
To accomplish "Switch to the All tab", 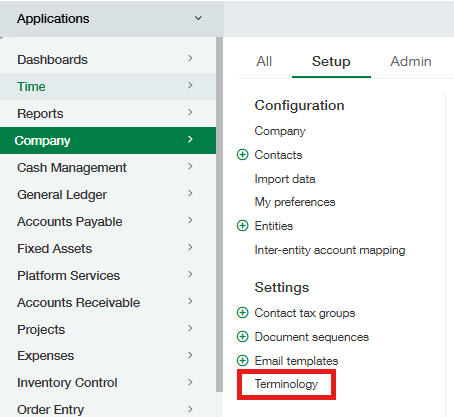I will point(264,61).
